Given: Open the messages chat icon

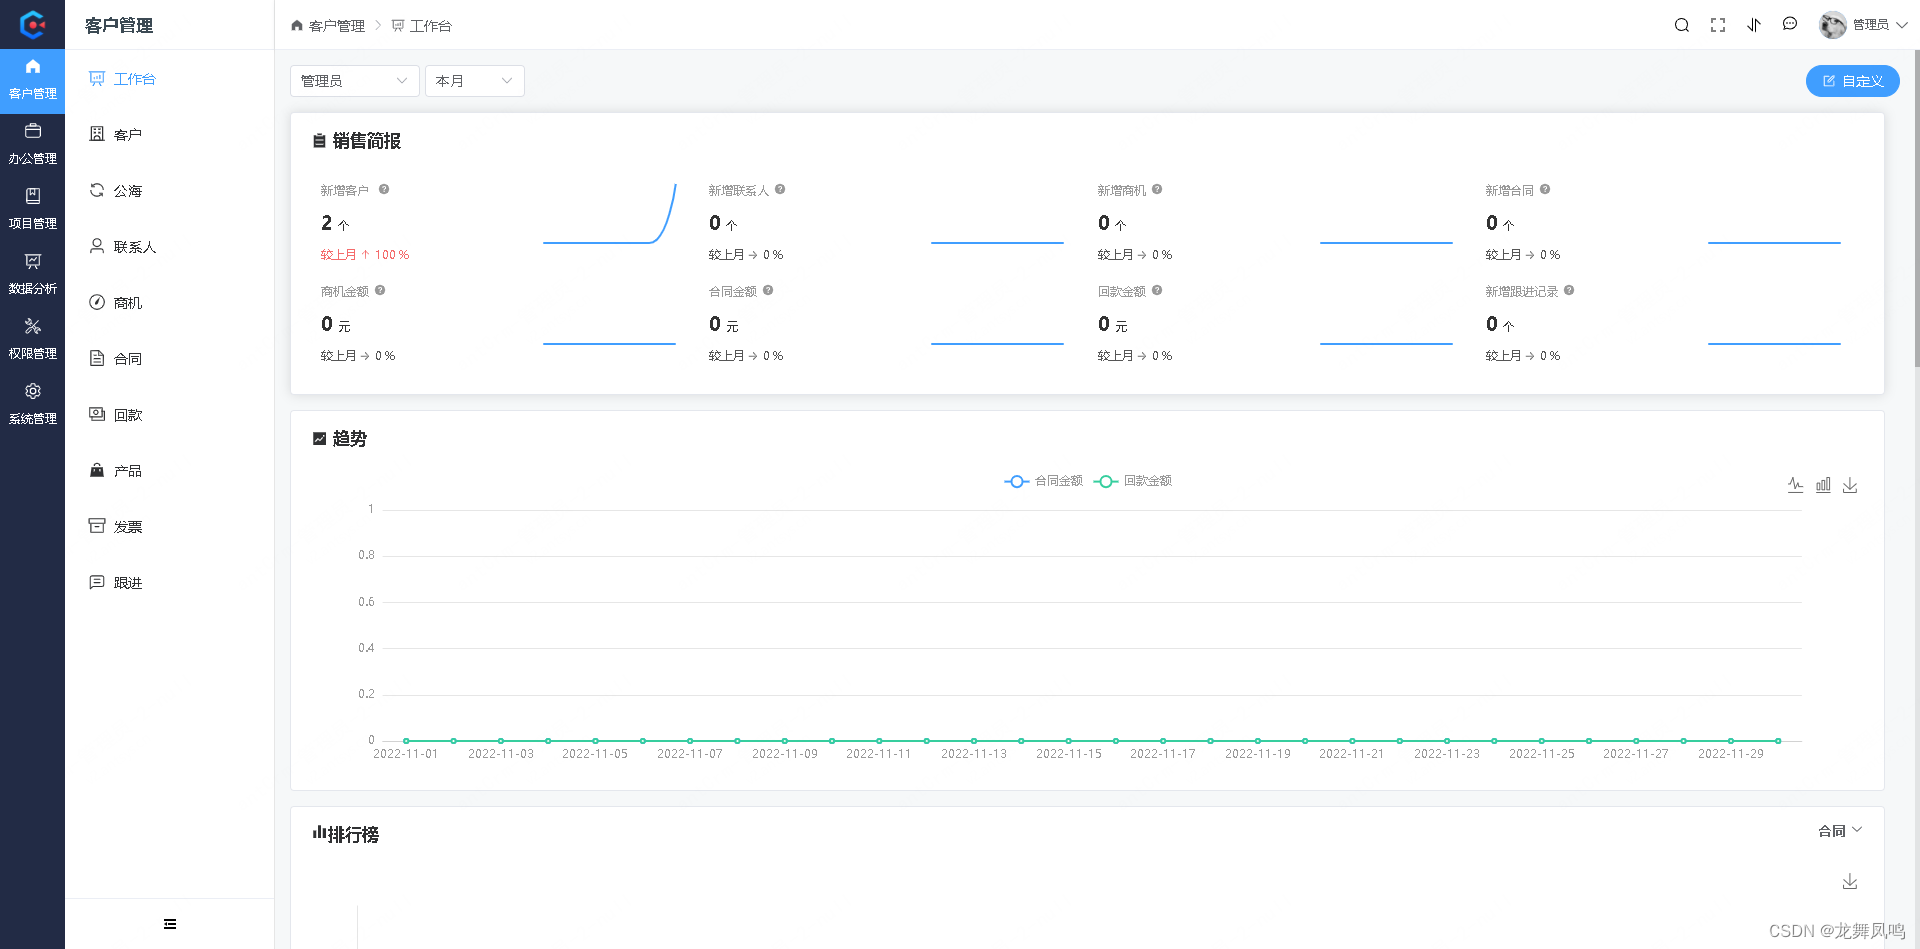Looking at the screenshot, I should 1790,25.
